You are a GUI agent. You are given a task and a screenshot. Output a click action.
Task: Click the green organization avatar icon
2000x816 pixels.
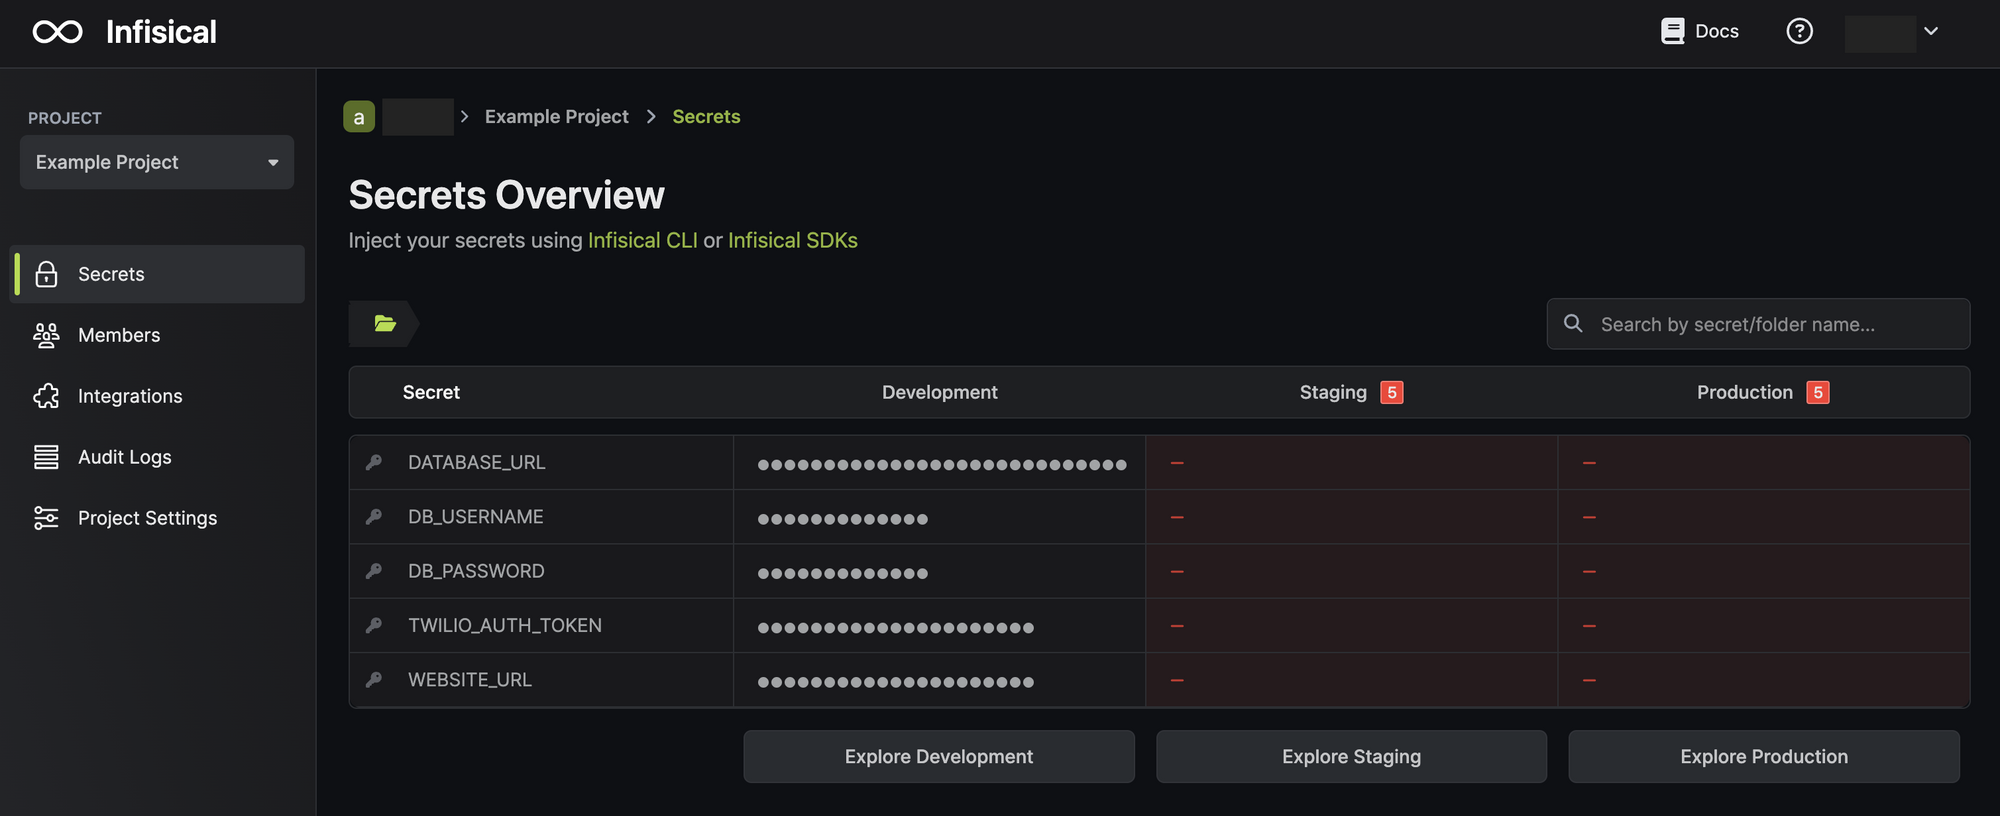359,117
